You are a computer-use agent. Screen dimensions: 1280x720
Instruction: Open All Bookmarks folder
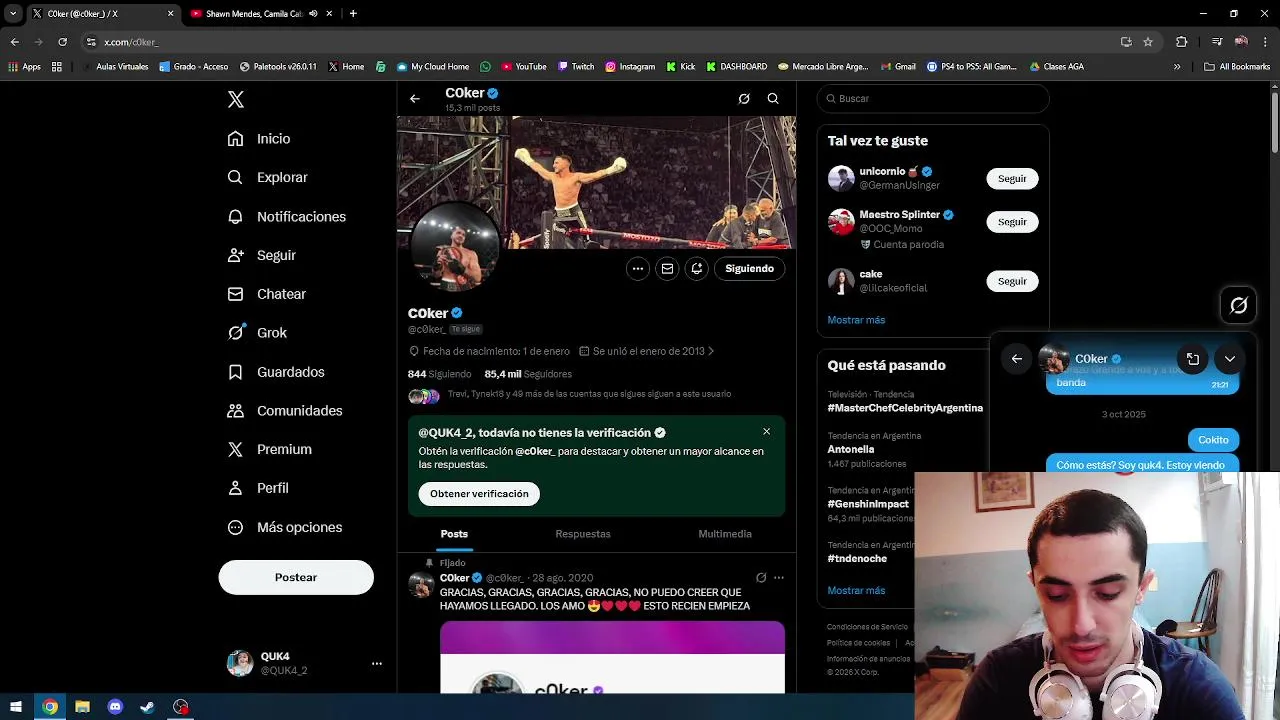(1237, 67)
